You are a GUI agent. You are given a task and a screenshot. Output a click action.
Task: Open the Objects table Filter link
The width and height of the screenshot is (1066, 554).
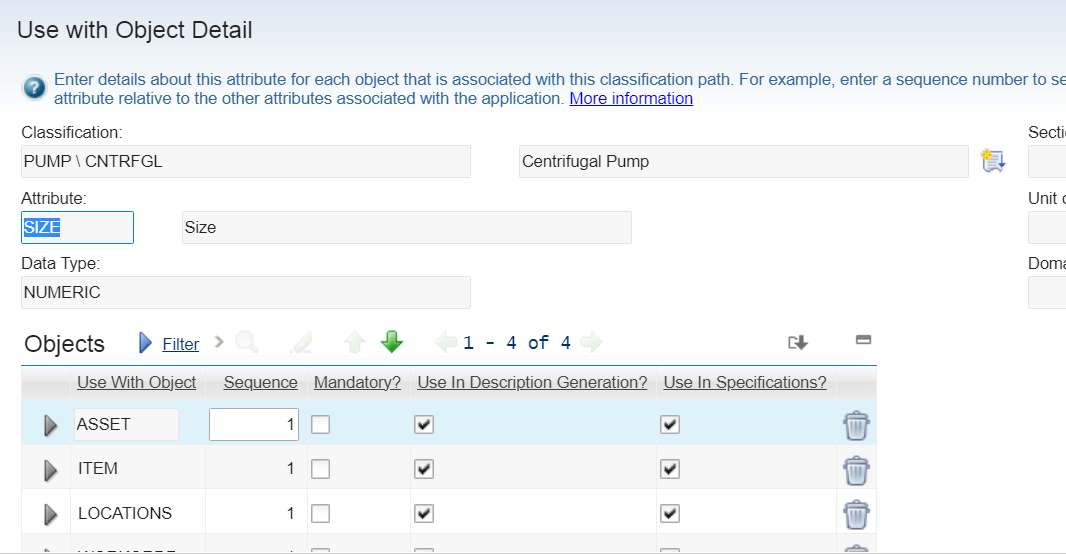(180, 344)
